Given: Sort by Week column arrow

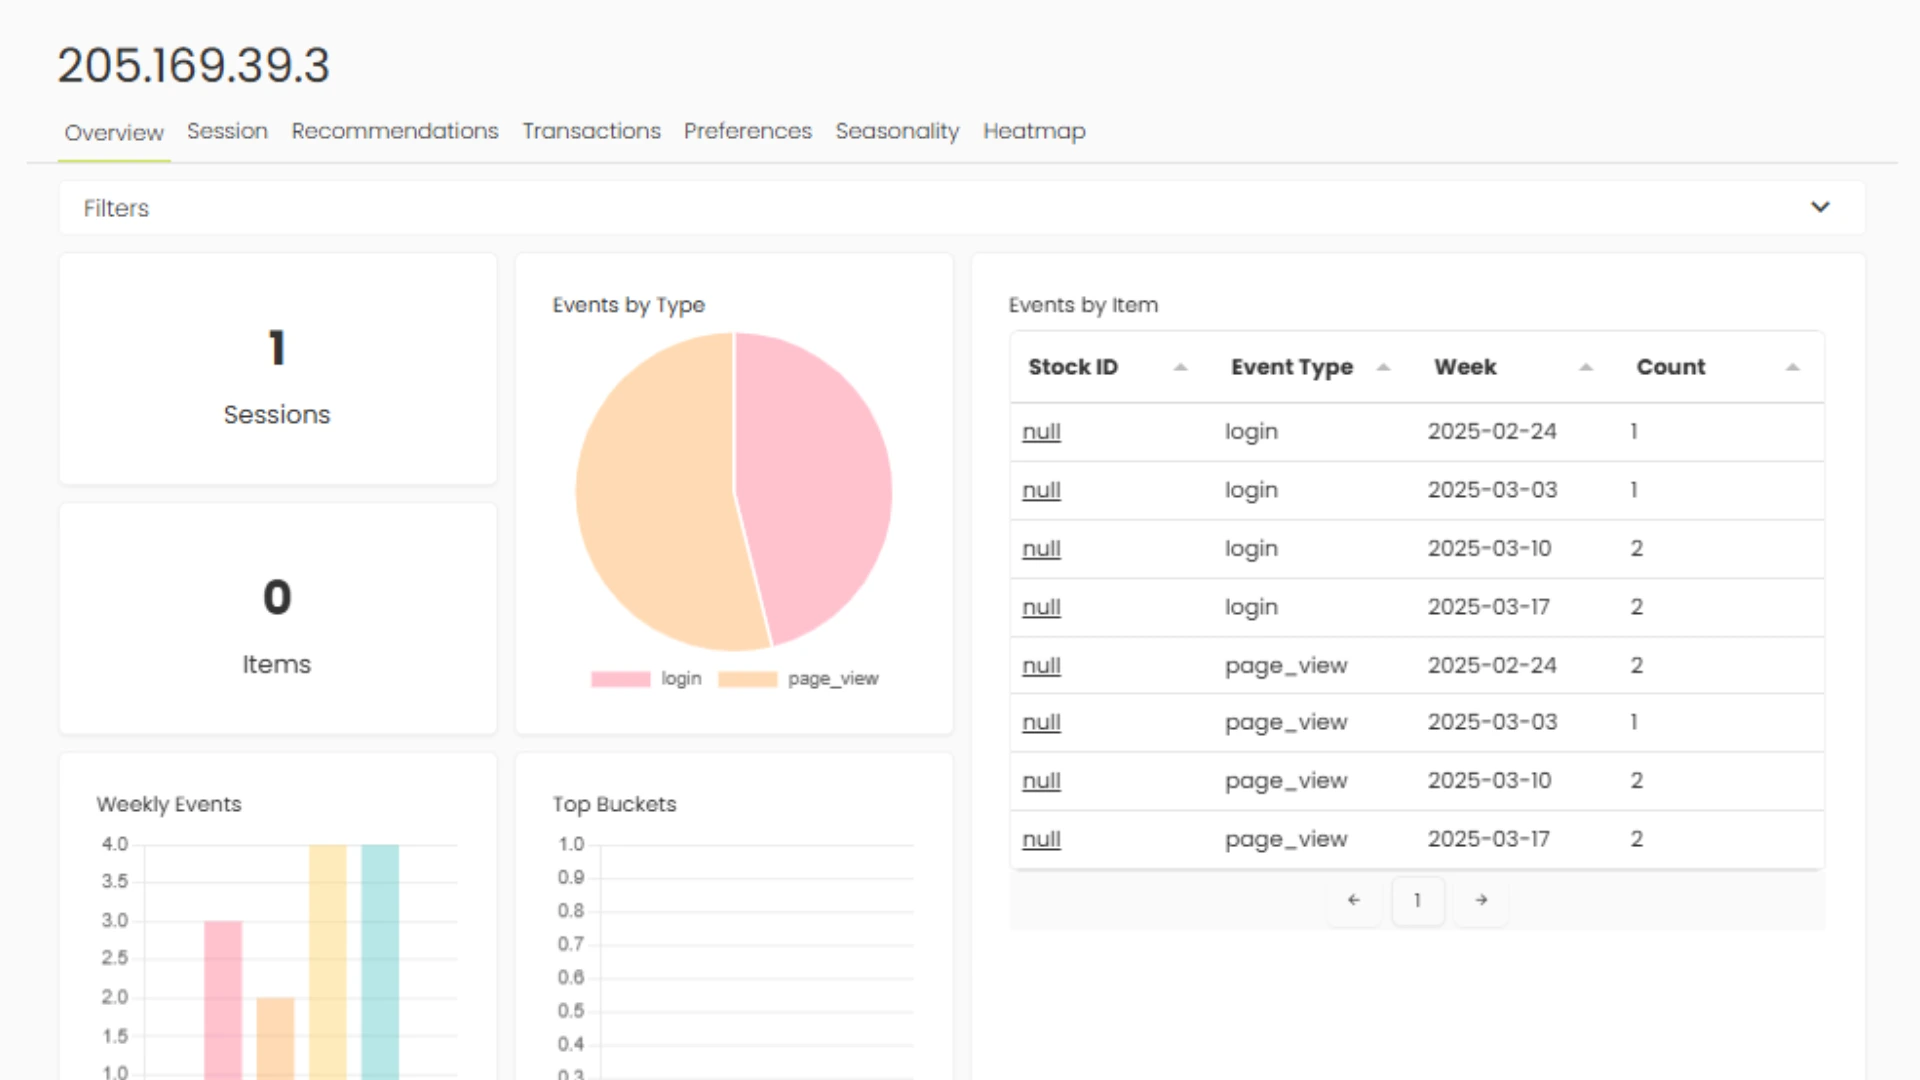Looking at the screenshot, I should tap(1586, 367).
